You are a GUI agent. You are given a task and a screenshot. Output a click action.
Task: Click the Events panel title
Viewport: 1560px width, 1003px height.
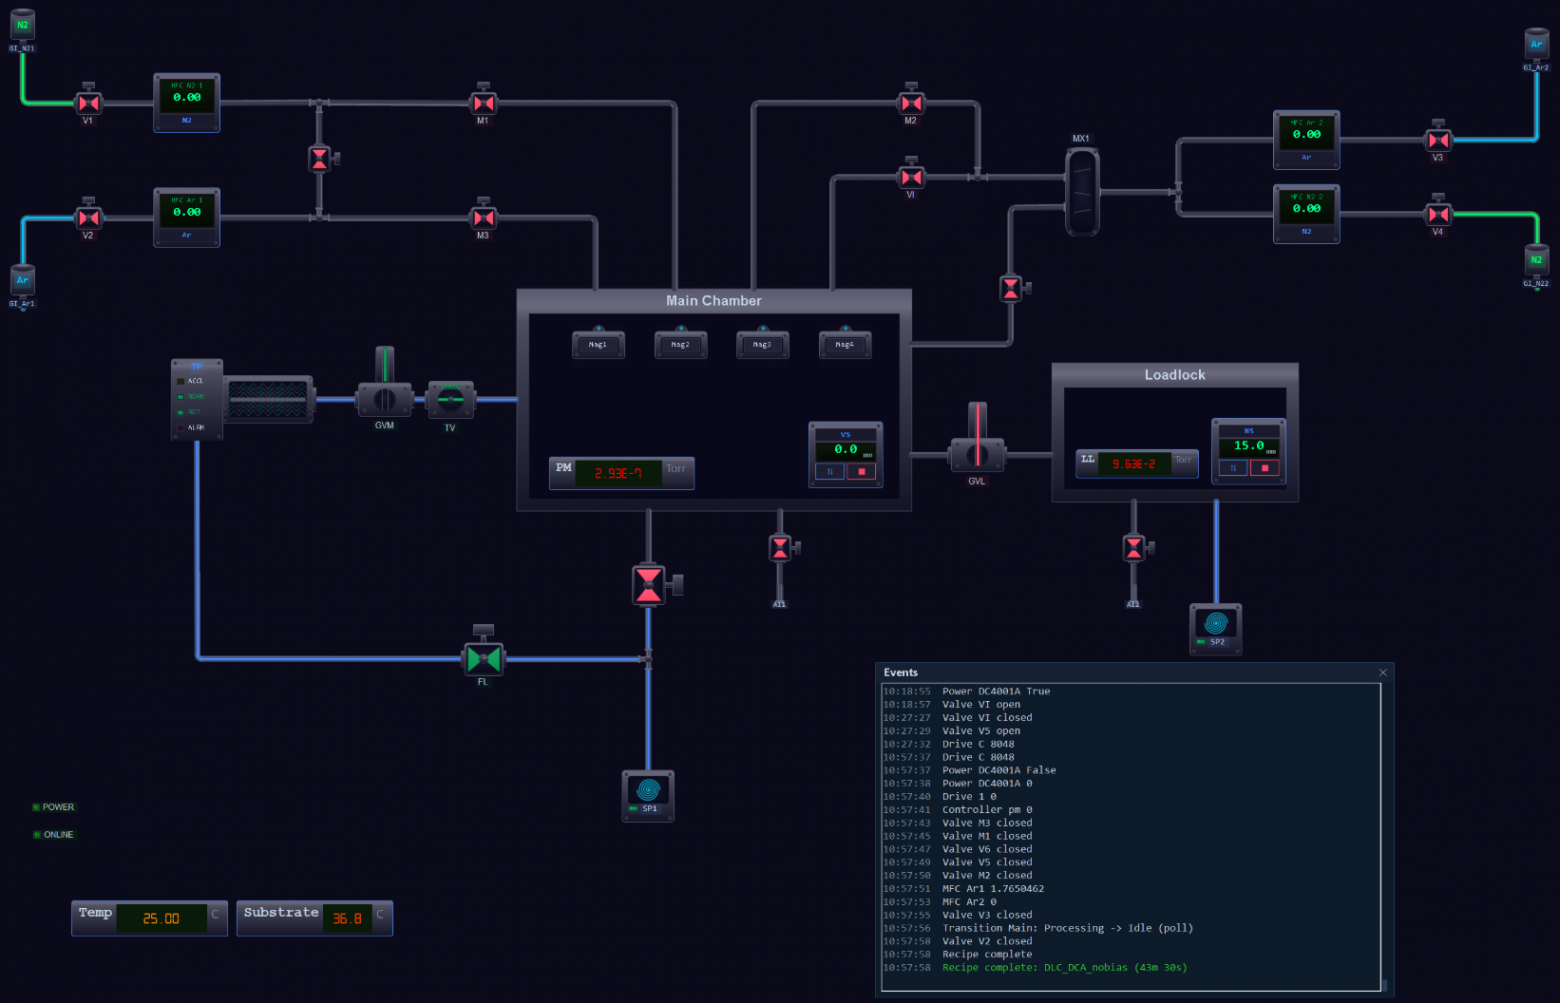click(901, 673)
